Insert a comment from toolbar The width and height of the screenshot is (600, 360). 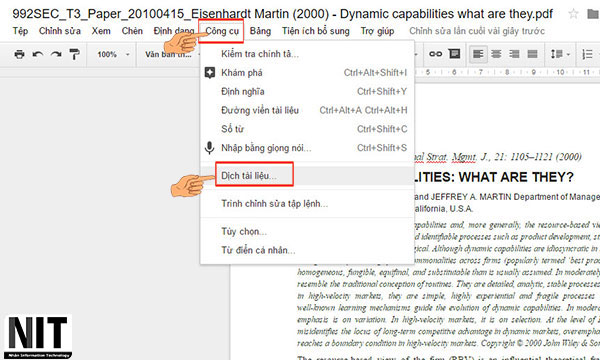(454, 54)
